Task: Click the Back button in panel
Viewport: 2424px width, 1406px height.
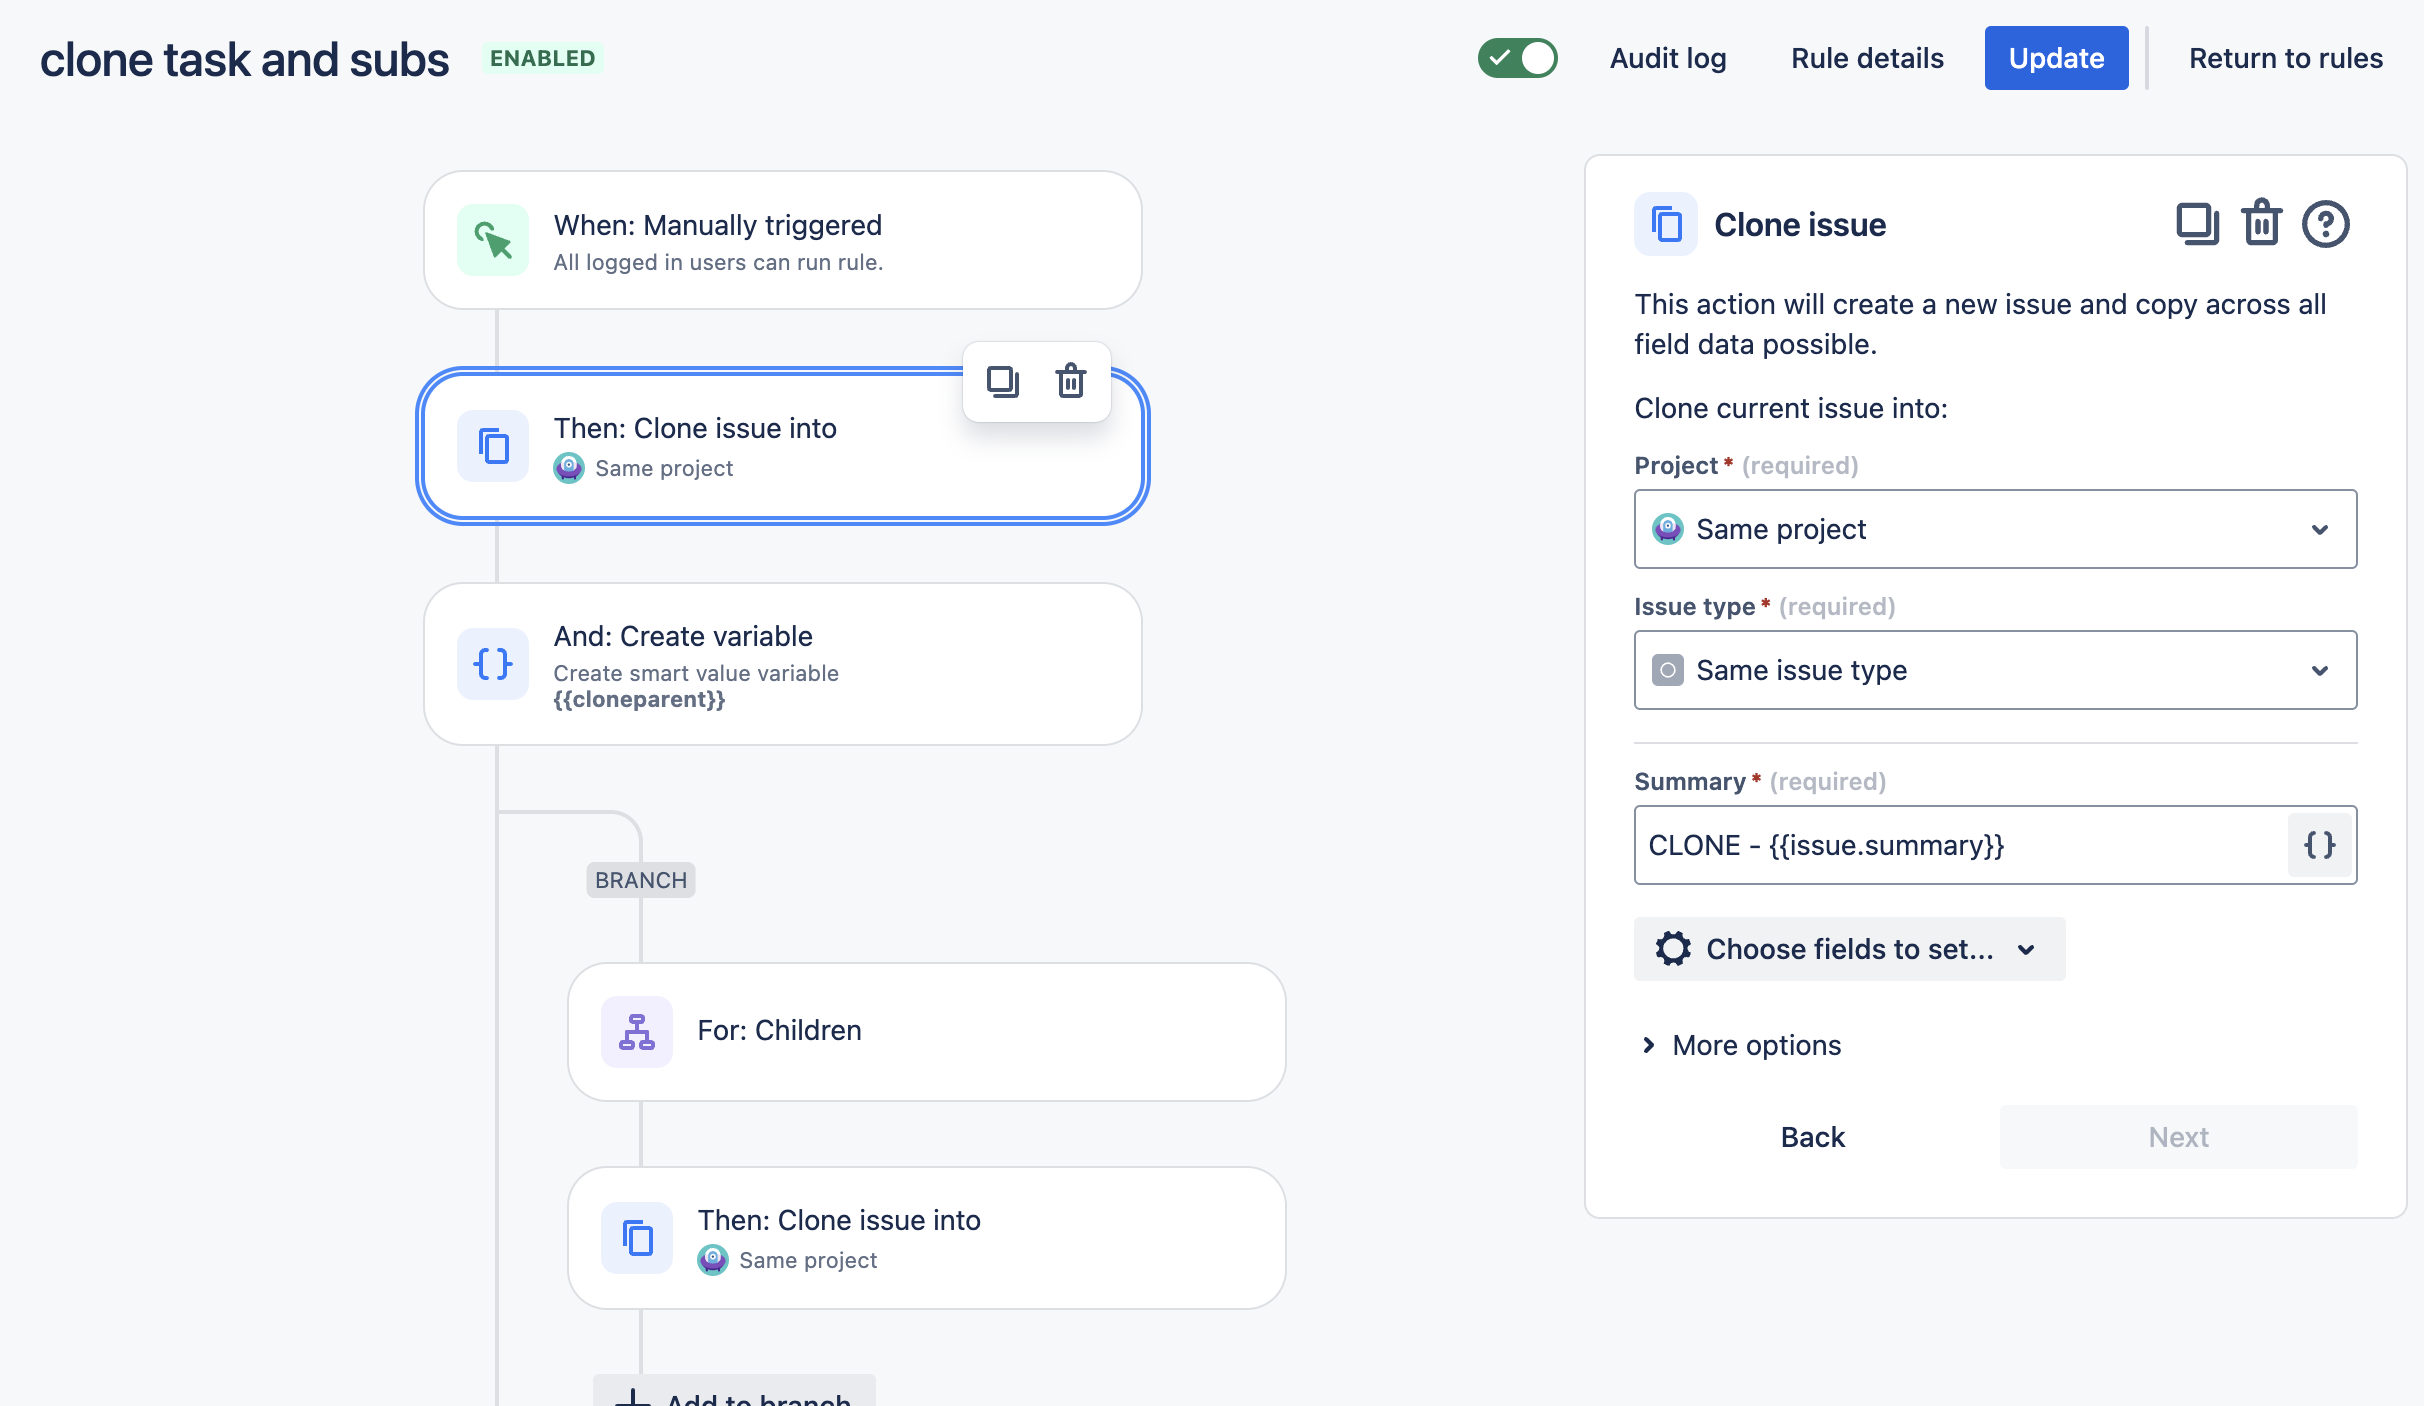Action: pos(1812,1137)
